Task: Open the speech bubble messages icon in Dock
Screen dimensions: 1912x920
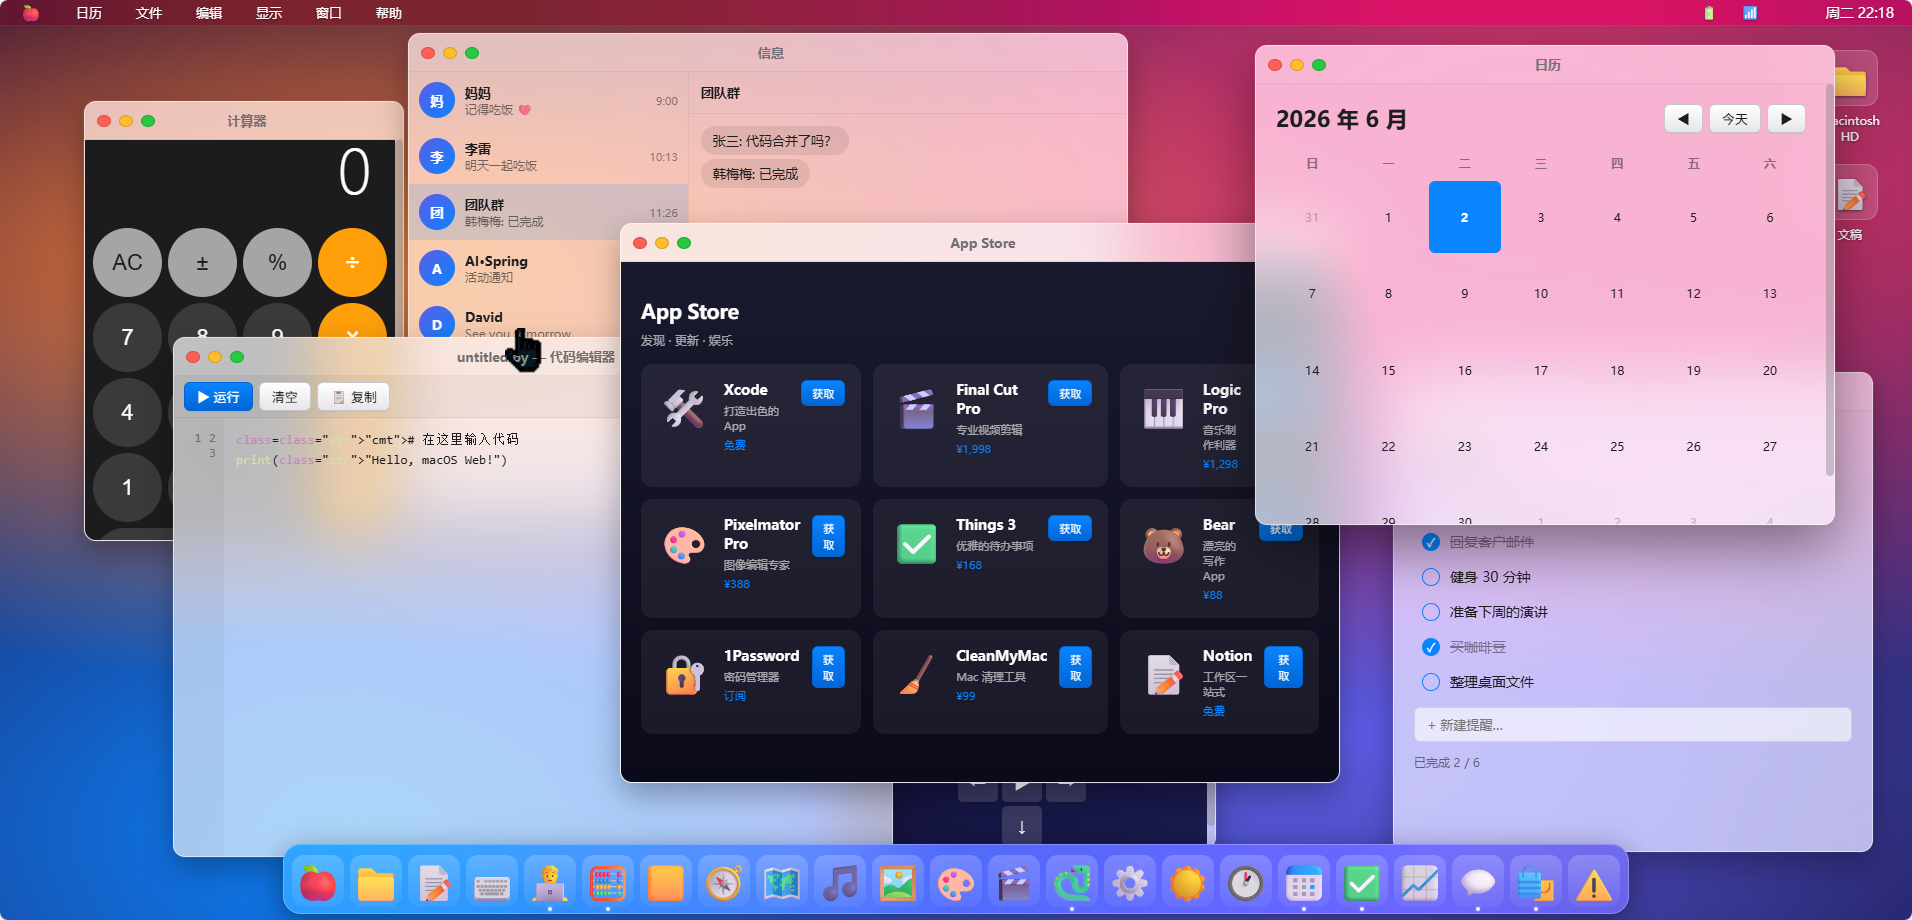Action: point(1478,883)
